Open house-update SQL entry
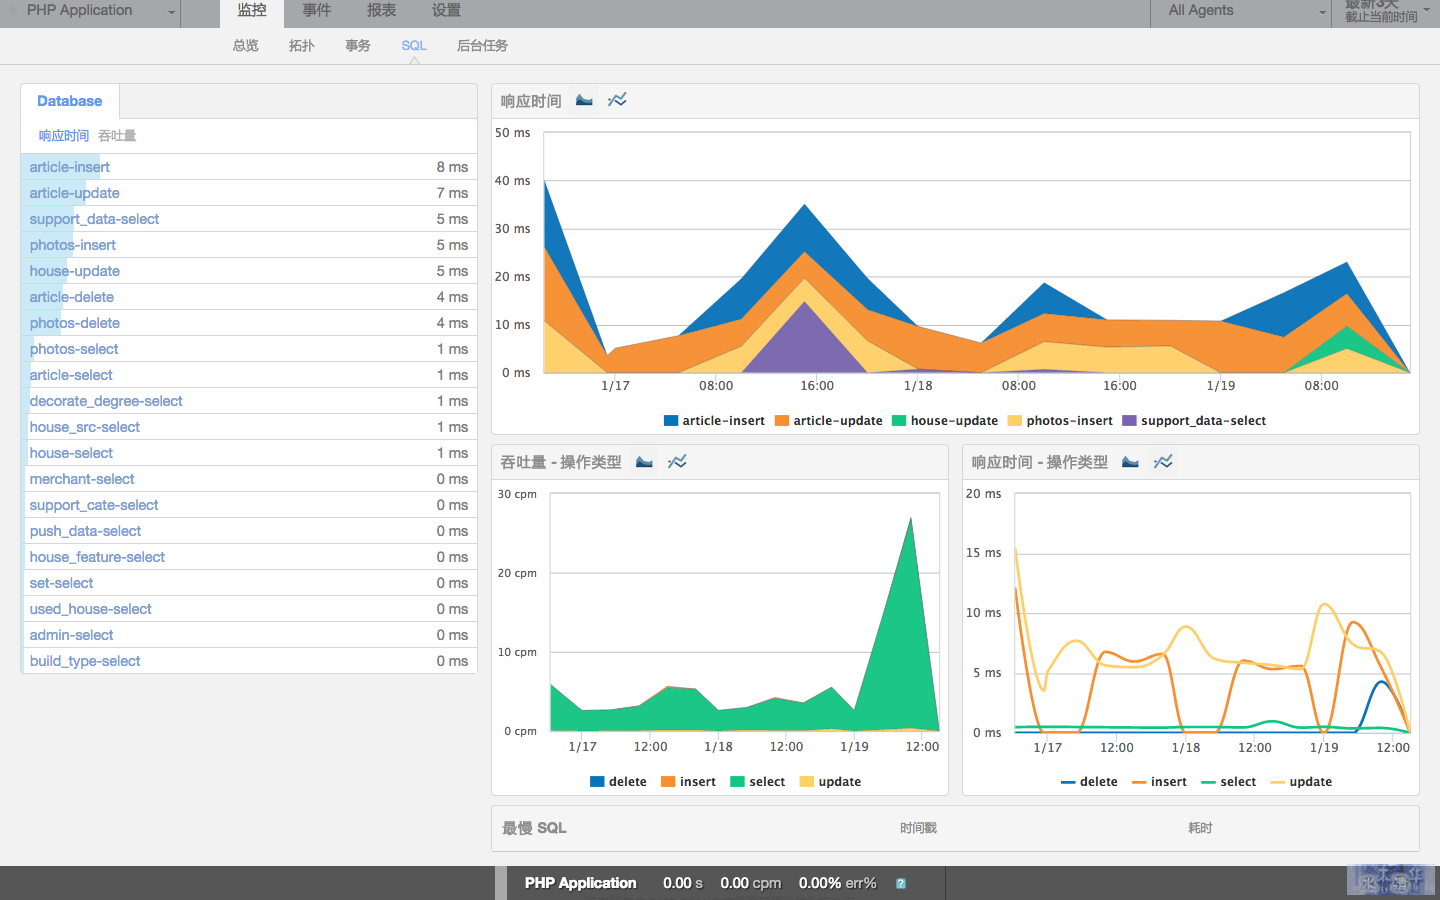Viewport: 1440px width, 900px height. click(x=249, y=271)
